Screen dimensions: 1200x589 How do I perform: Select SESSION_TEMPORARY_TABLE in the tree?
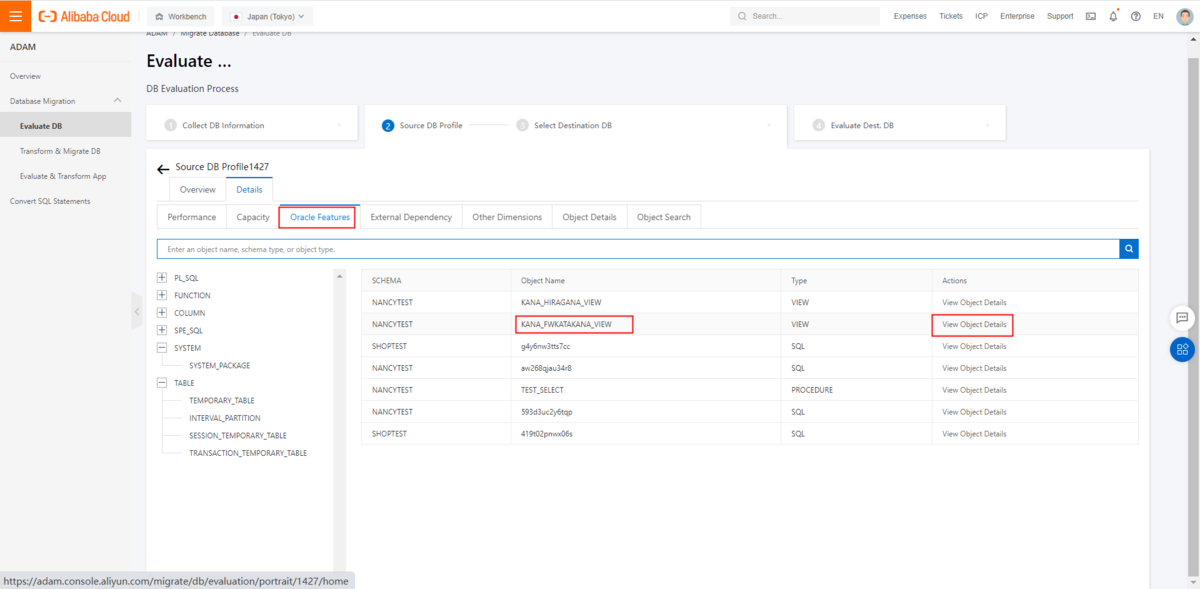[x=238, y=436]
